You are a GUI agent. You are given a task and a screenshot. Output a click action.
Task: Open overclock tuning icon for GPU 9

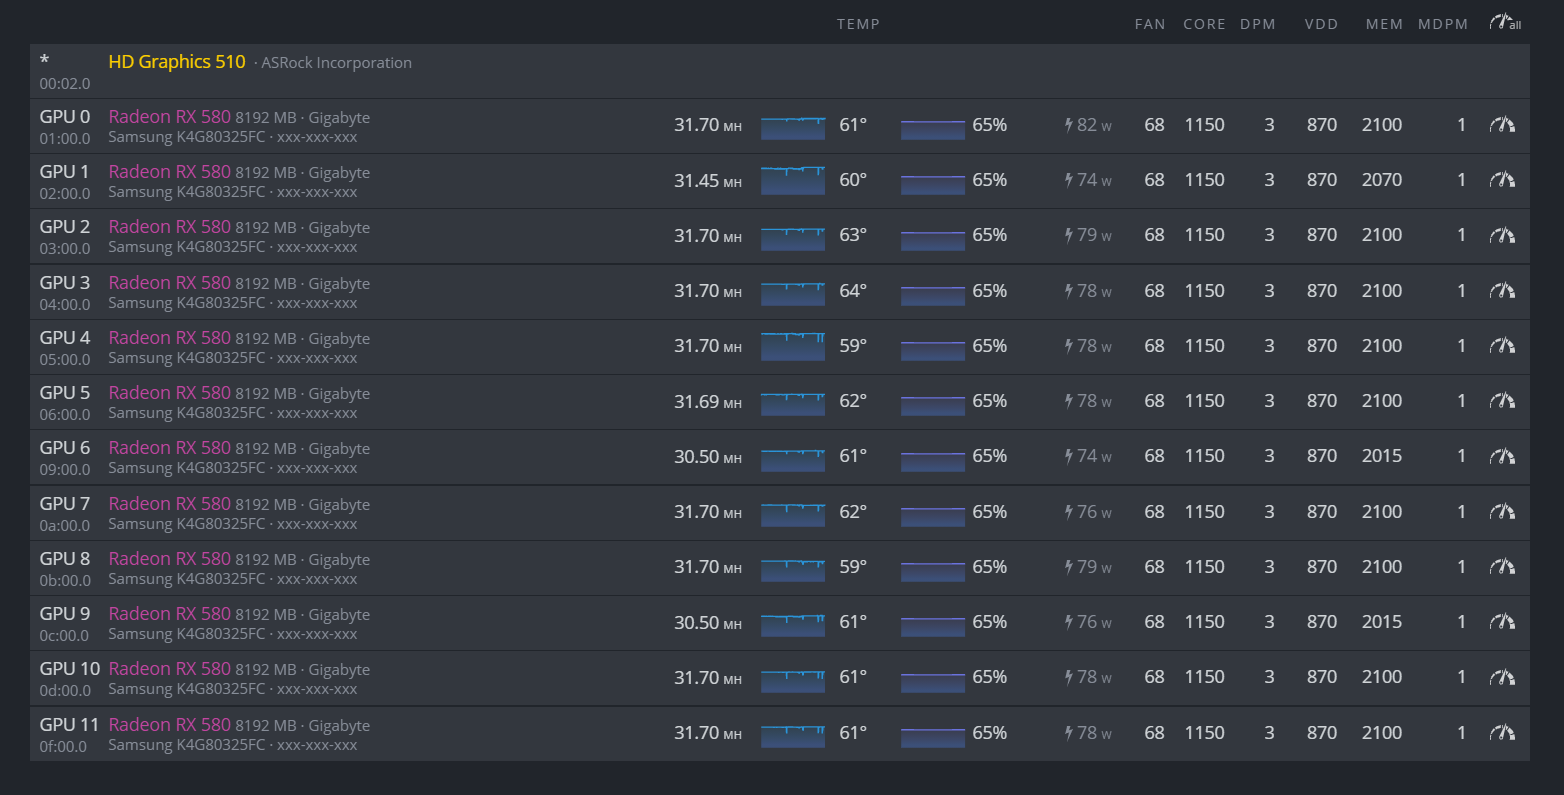coord(1502,622)
